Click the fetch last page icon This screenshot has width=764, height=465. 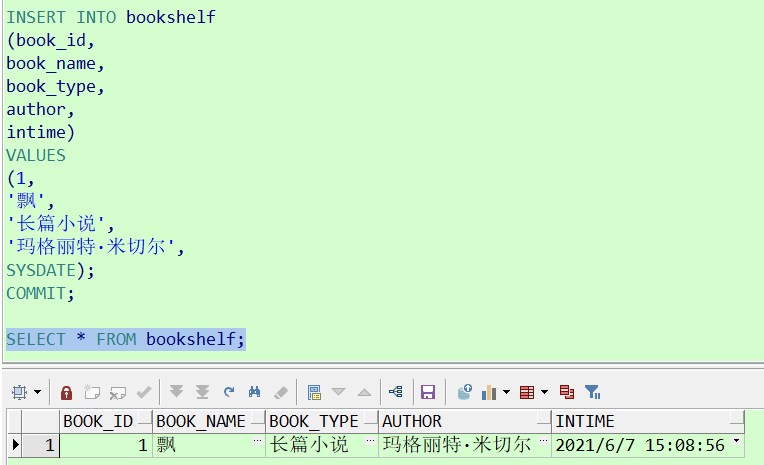coord(202,392)
